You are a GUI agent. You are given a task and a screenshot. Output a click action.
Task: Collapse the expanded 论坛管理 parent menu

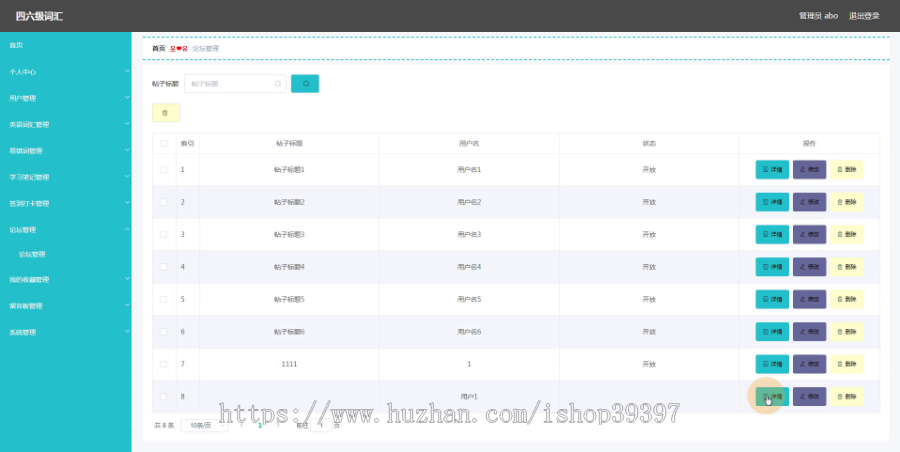65,230
